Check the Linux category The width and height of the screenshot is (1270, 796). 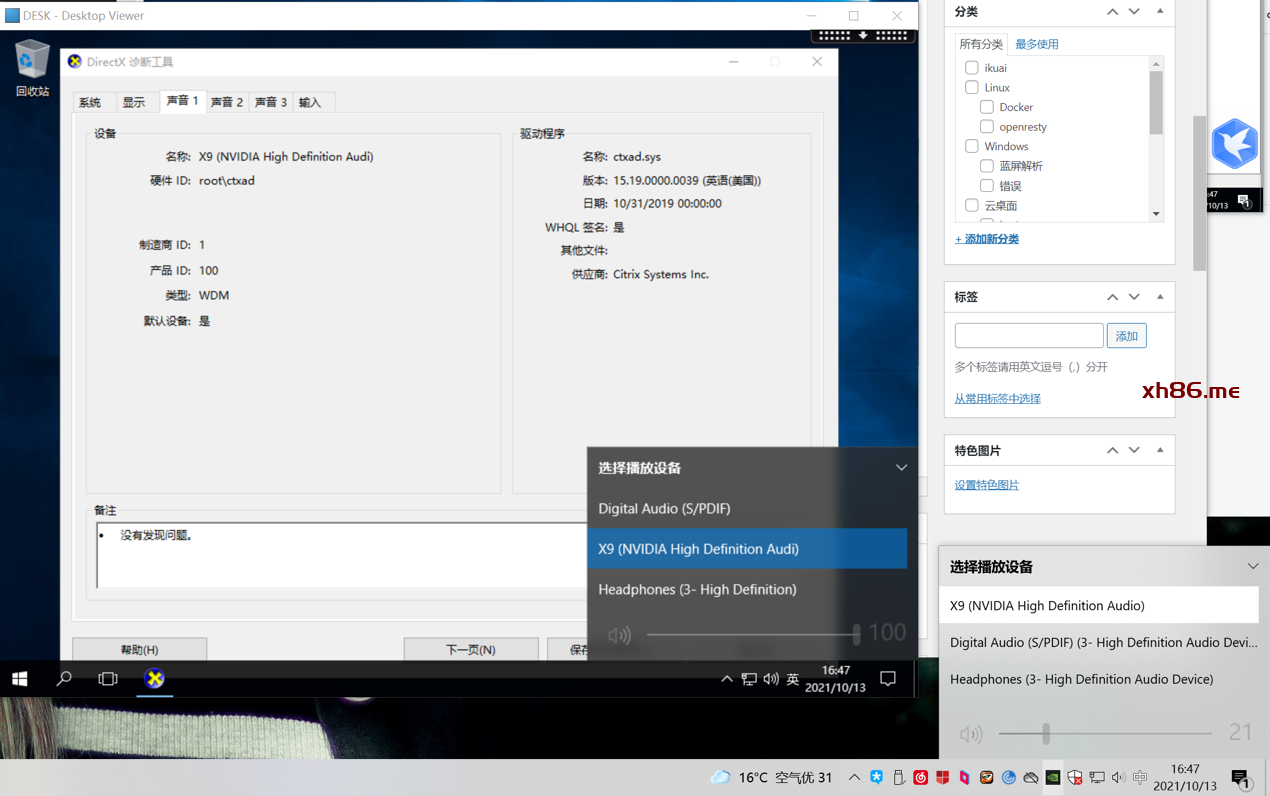tap(971, 87)
